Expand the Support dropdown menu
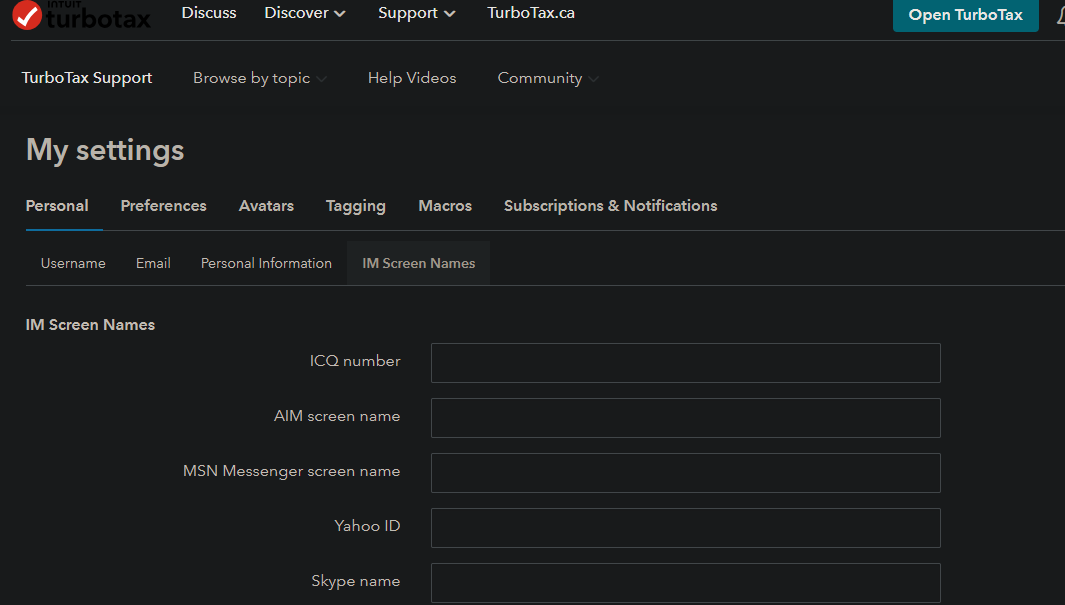This screenshot has height=605, width=1065. (416, 13)
